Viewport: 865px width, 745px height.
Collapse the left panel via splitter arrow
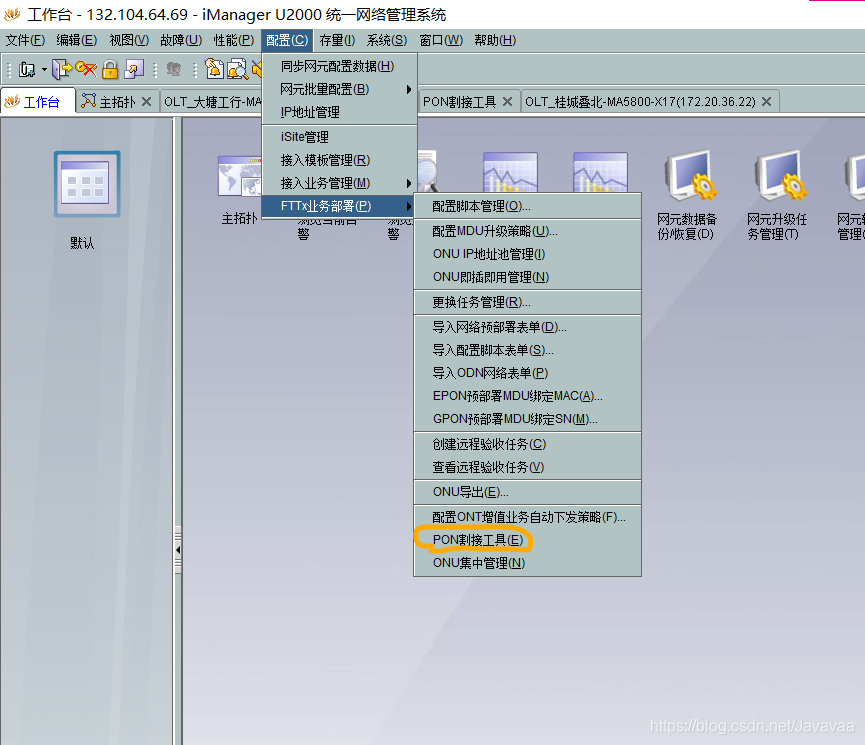pos(178,550)
